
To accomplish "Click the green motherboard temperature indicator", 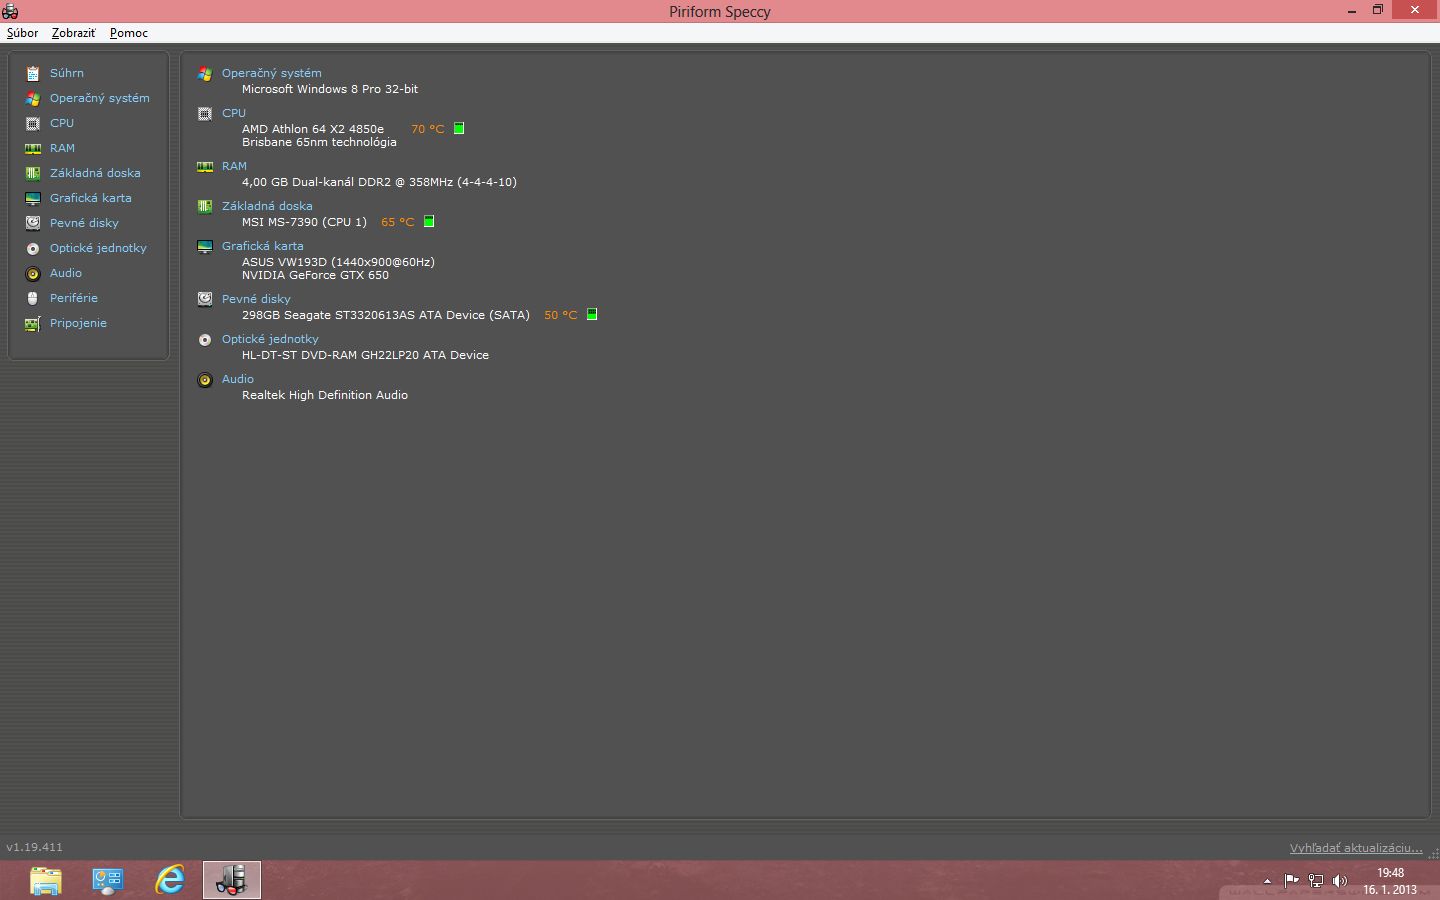I will tap(429, 221).
